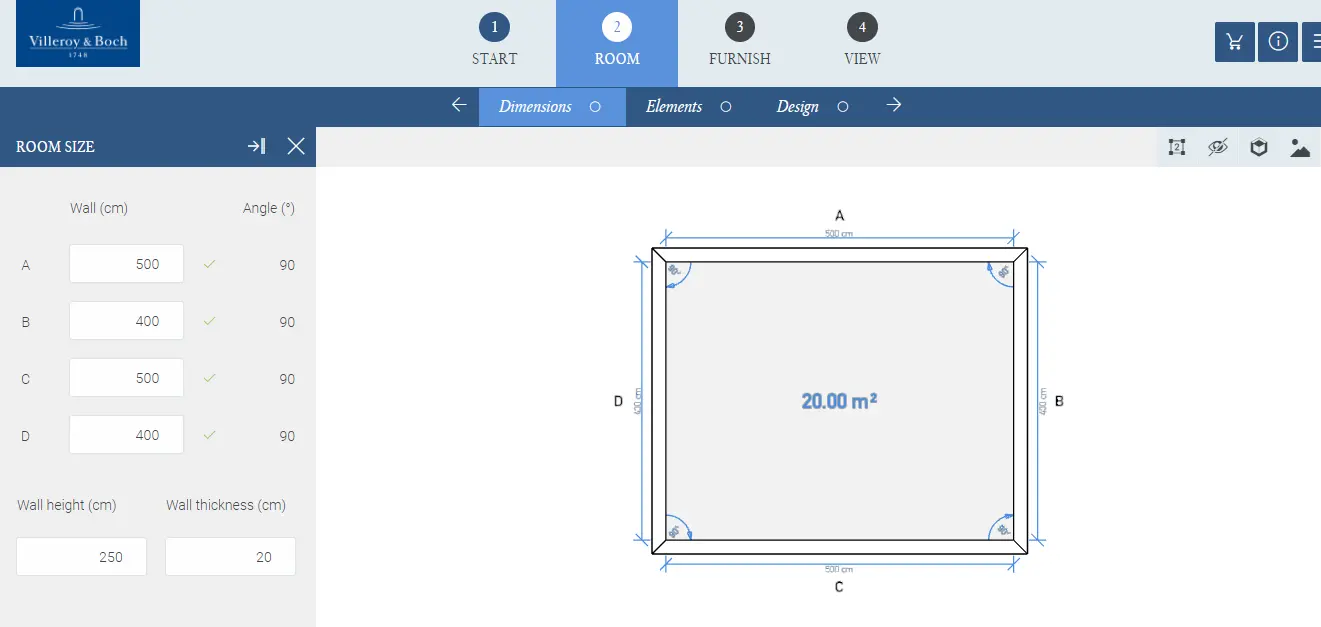The height and width of the screenshot is (627, 1321).
Task: Focus the Wall height input
Action: click(82, 557)
